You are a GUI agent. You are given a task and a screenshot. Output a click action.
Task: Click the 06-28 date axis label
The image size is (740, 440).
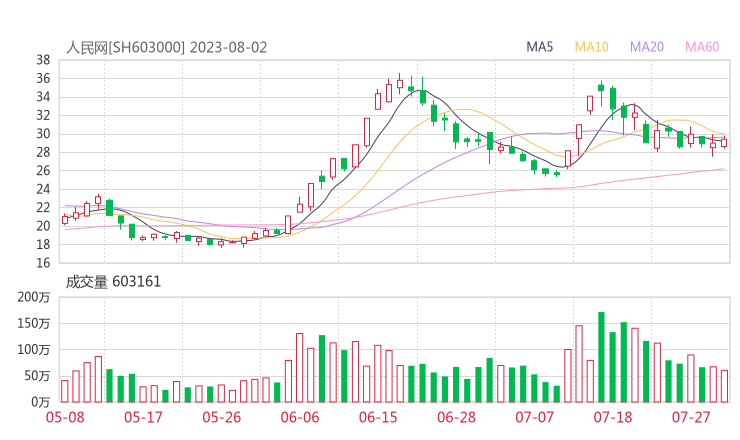pos(456,417)
